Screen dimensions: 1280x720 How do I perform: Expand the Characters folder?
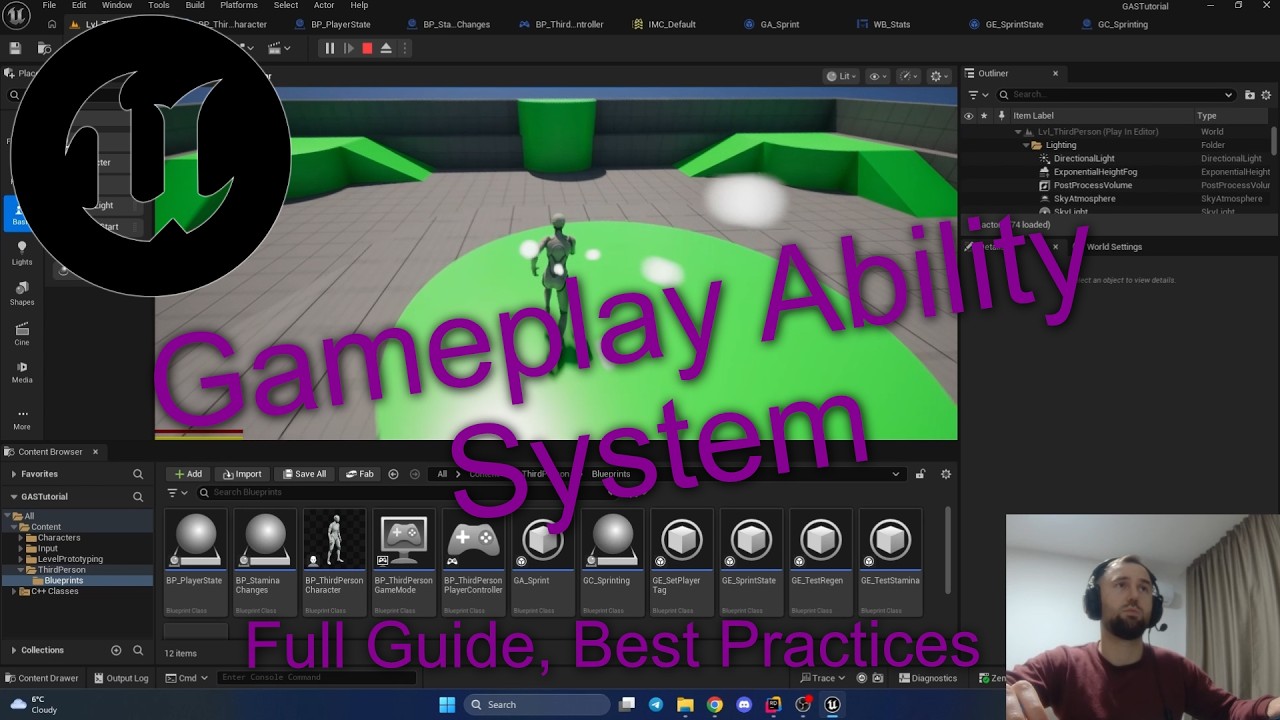pos(20,537)
